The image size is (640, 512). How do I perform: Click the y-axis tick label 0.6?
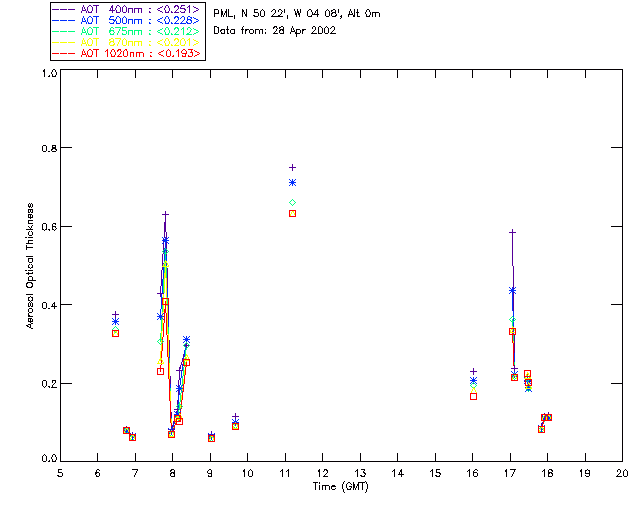[x=49, y=227]
